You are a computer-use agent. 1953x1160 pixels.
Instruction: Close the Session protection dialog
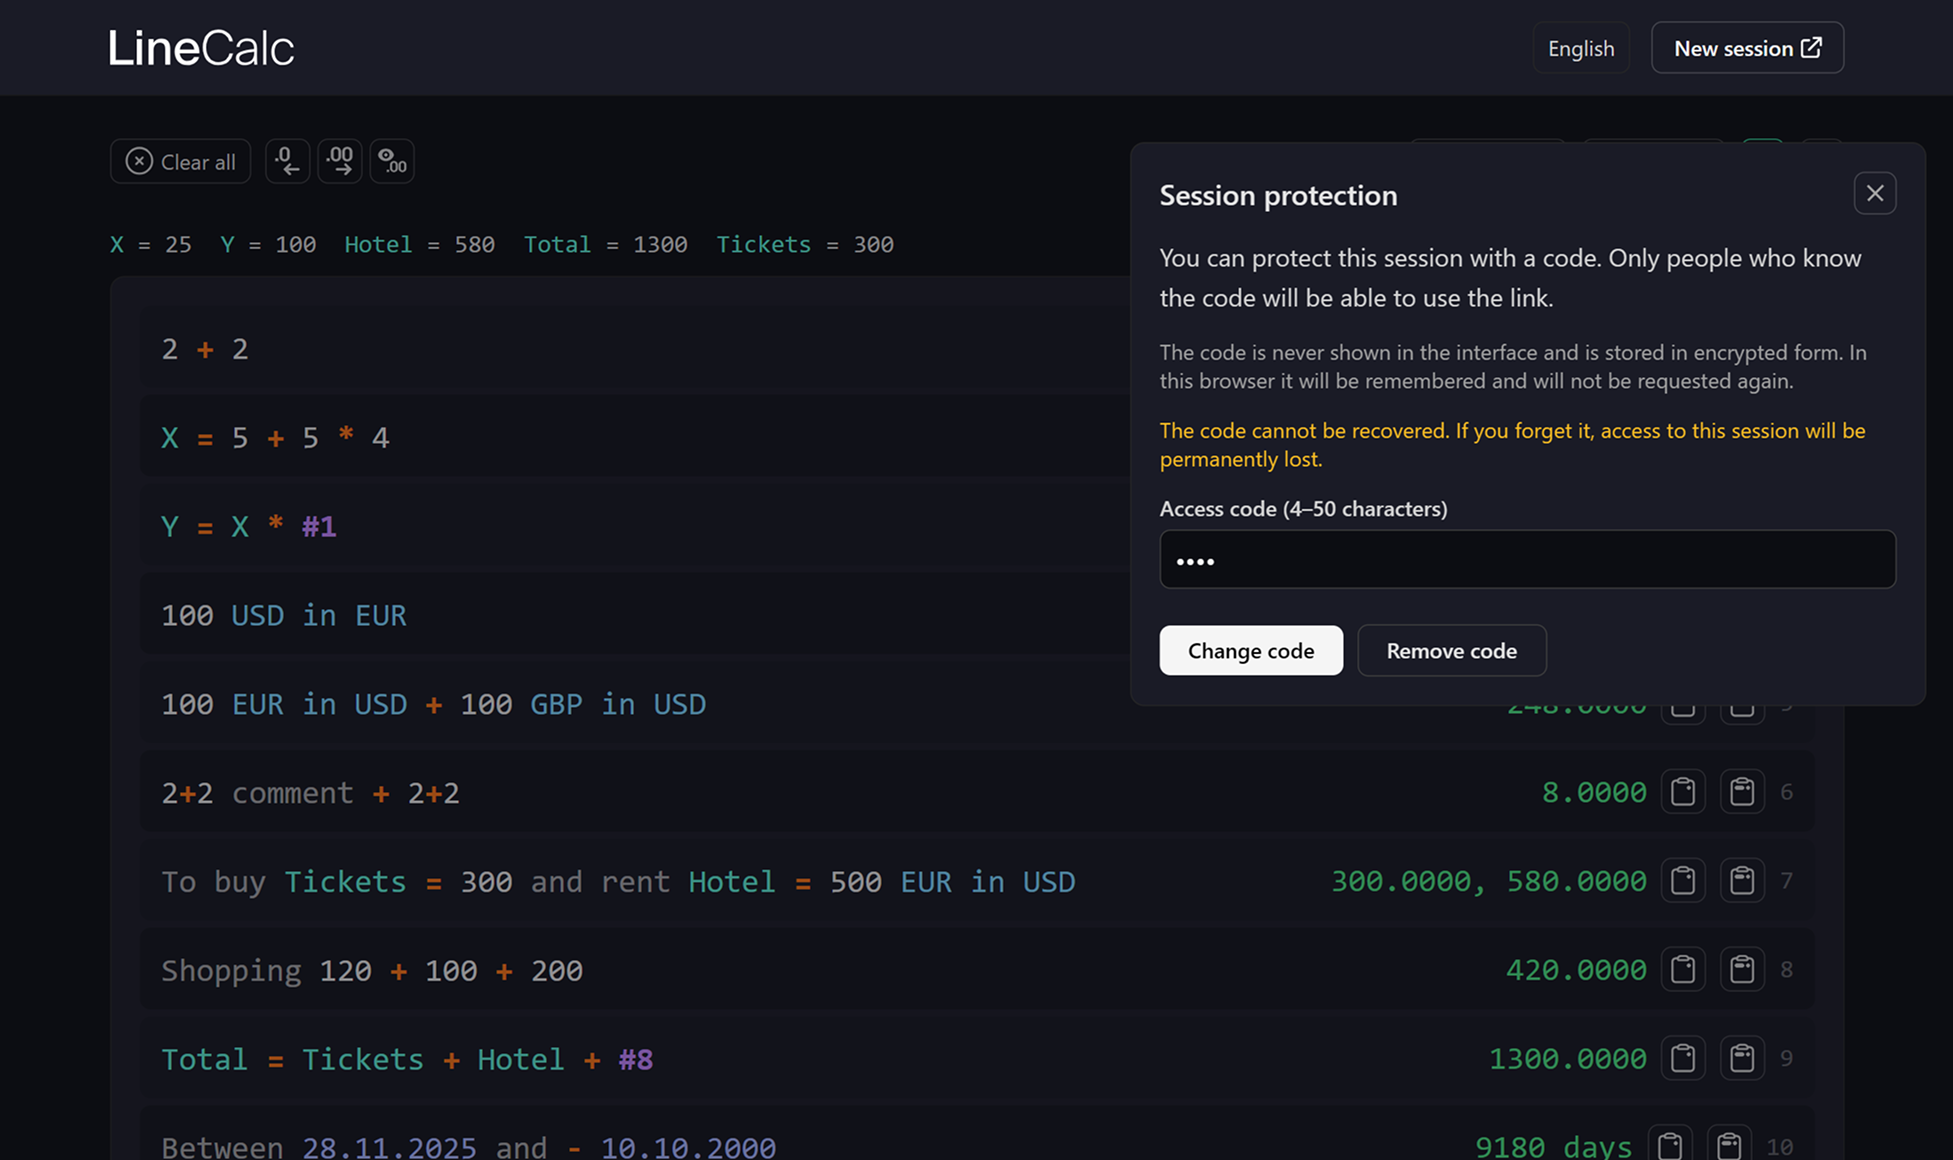1875,193
